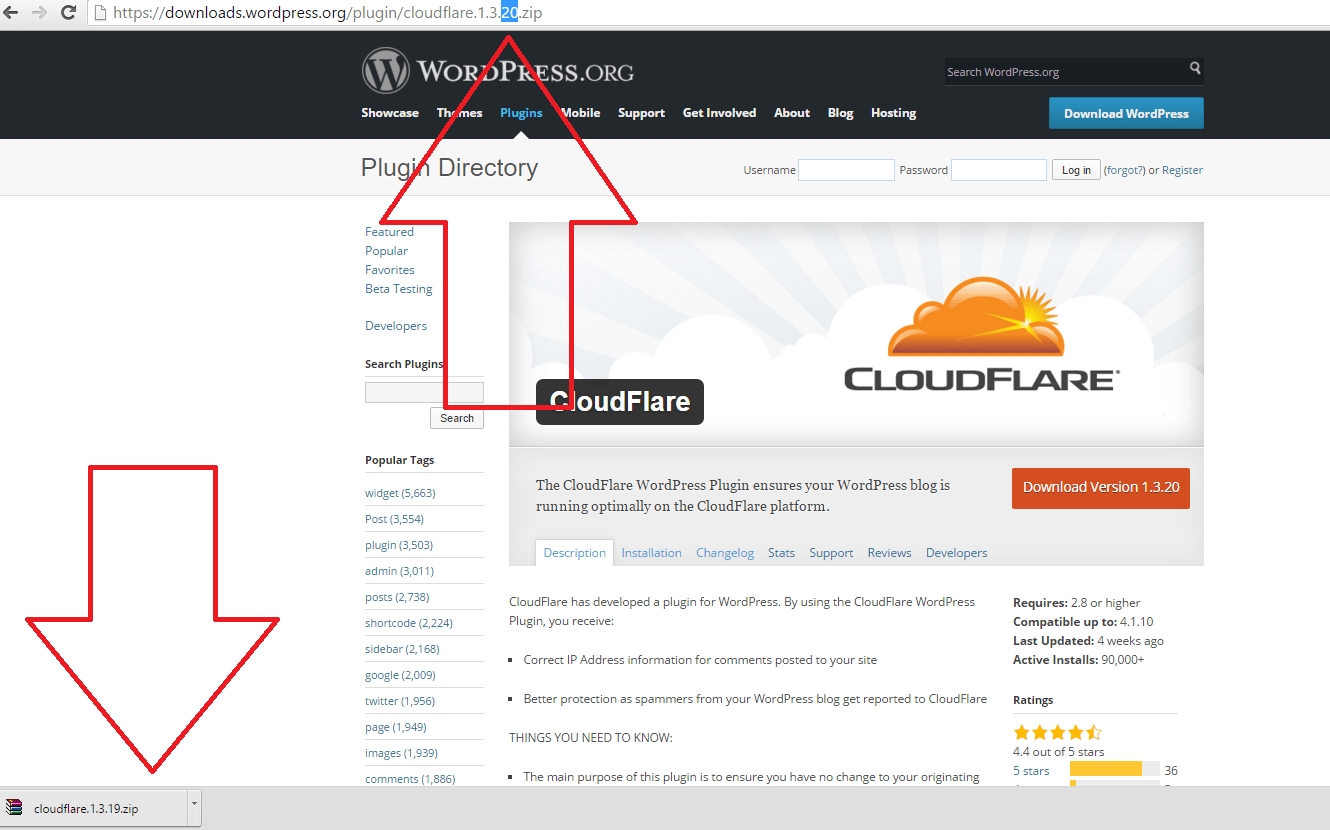Click the '4.4 out of 5 stars' text
Screen dimensions: 1330x830
(1058, 752)
